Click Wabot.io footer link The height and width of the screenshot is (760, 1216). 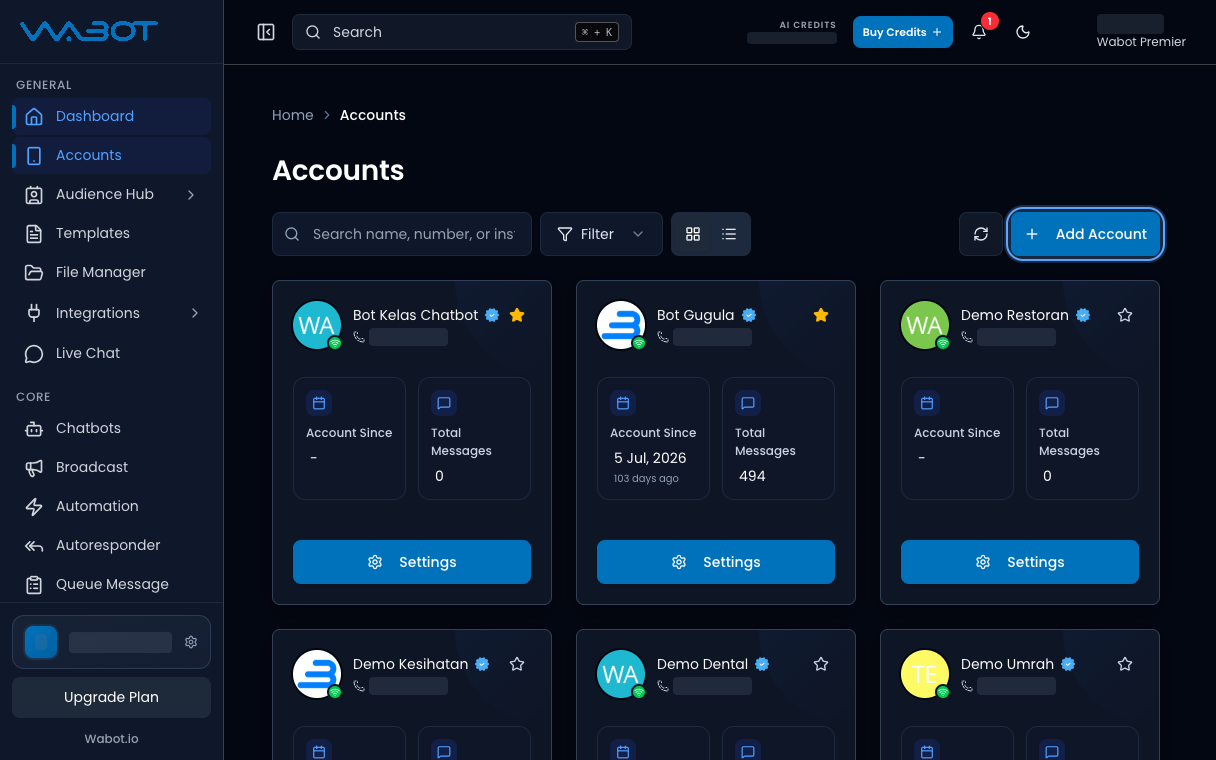pyautogui.click(x=111, y=739)
